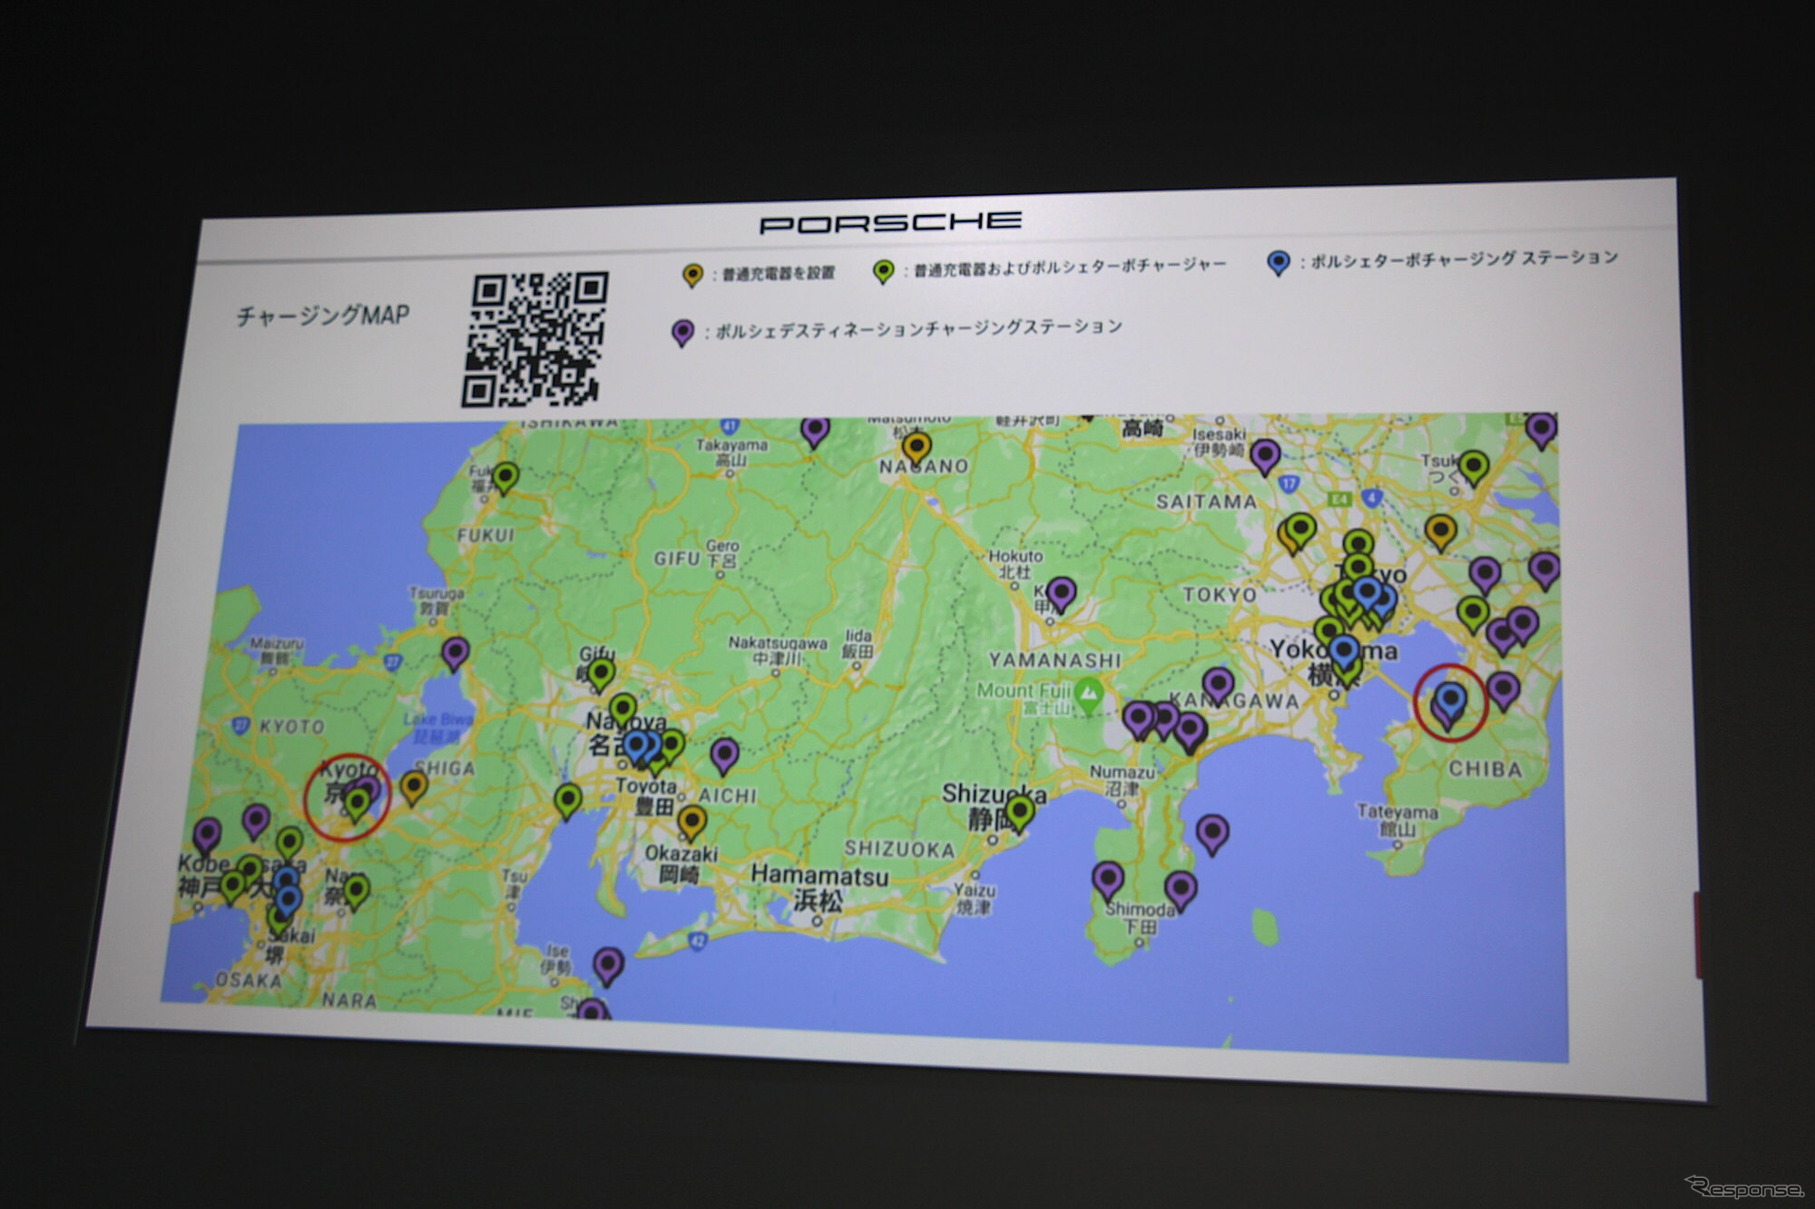Click the NAGANO map label
Viewport: 1815px width, 1209px height.
coord(924,466)
